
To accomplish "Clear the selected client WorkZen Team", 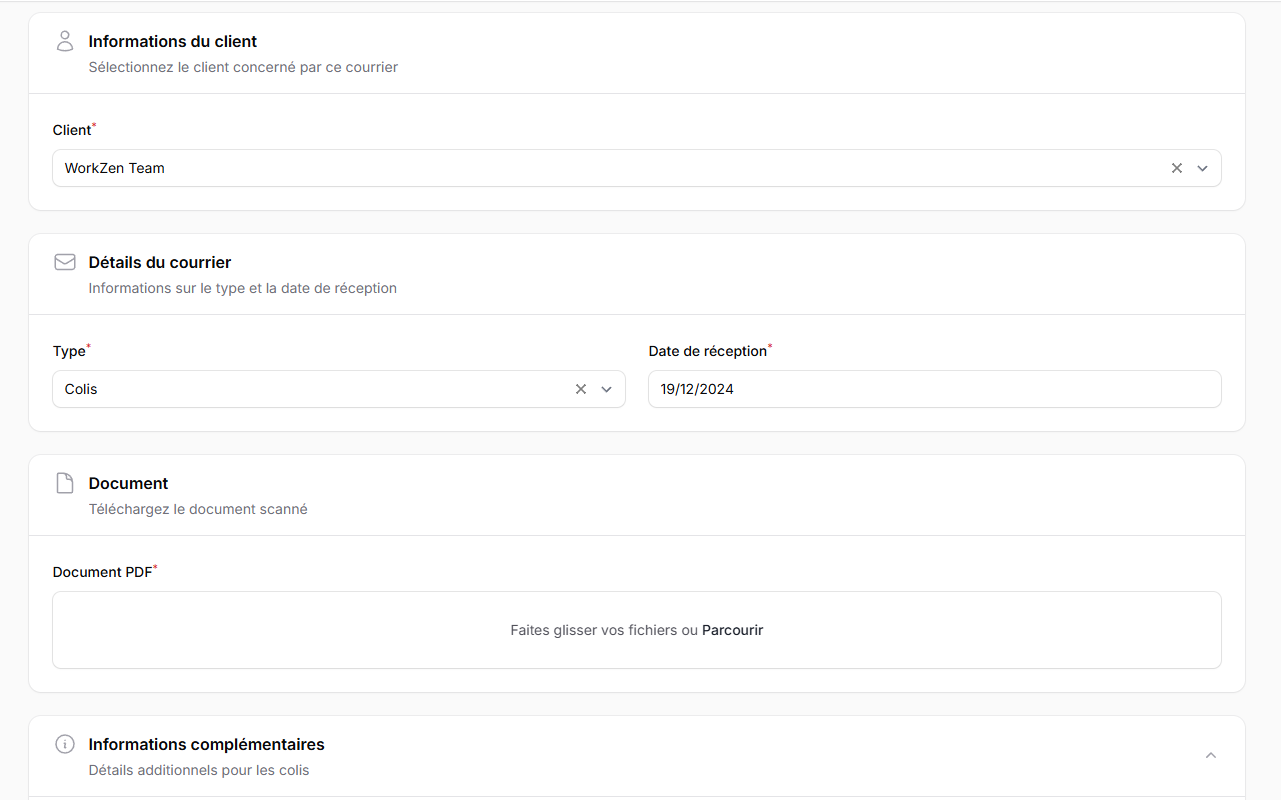I will coord(1176,168).
